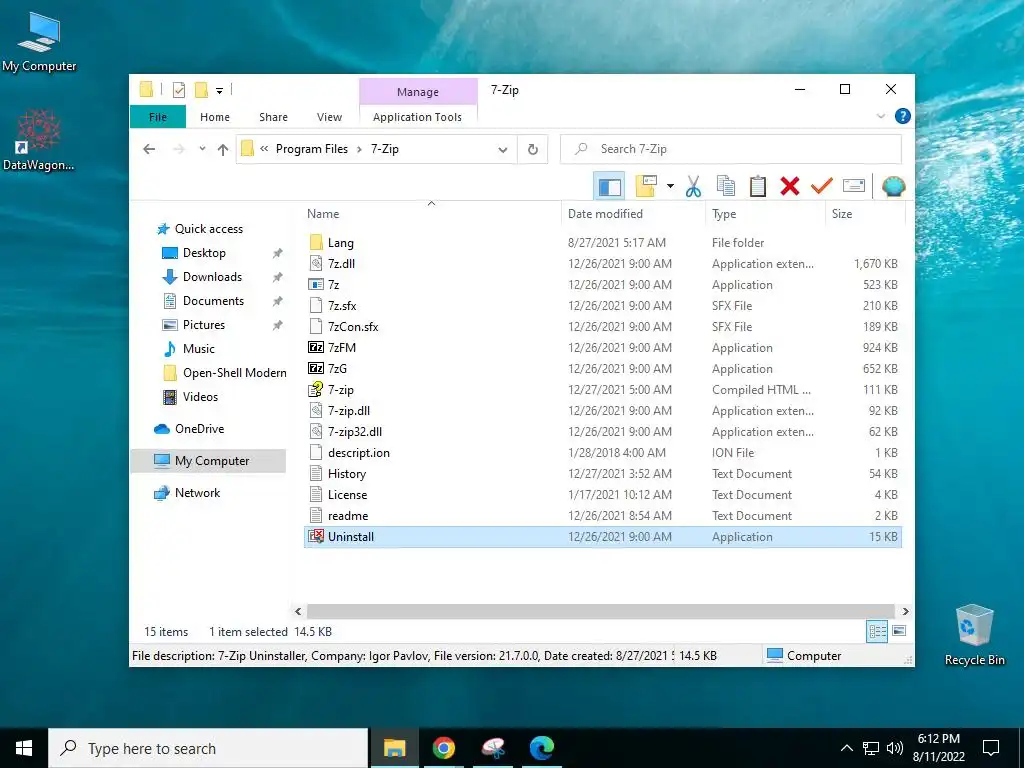Select OneDrive in navigation pane
This screenshot has height=768, width=1024.
[199, 429]
